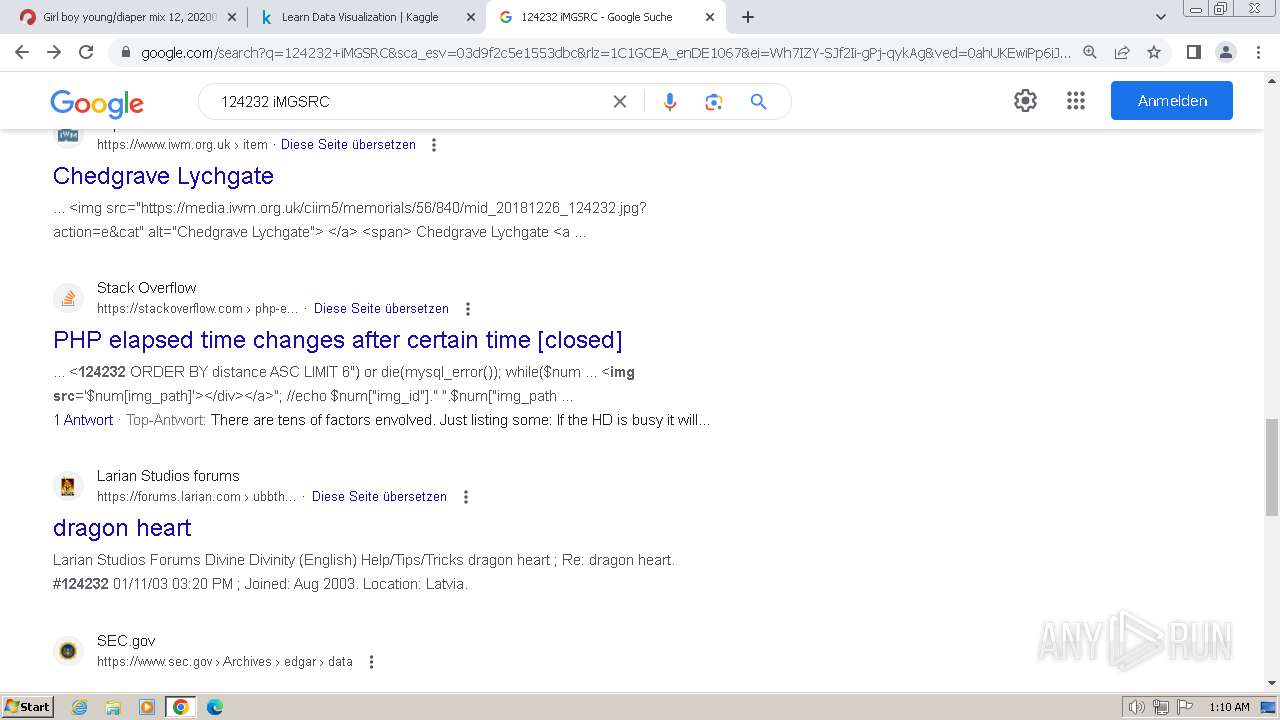The image size is (1280, 720).
Task: Open the 1 Antwort link
Action: [83, 420]
